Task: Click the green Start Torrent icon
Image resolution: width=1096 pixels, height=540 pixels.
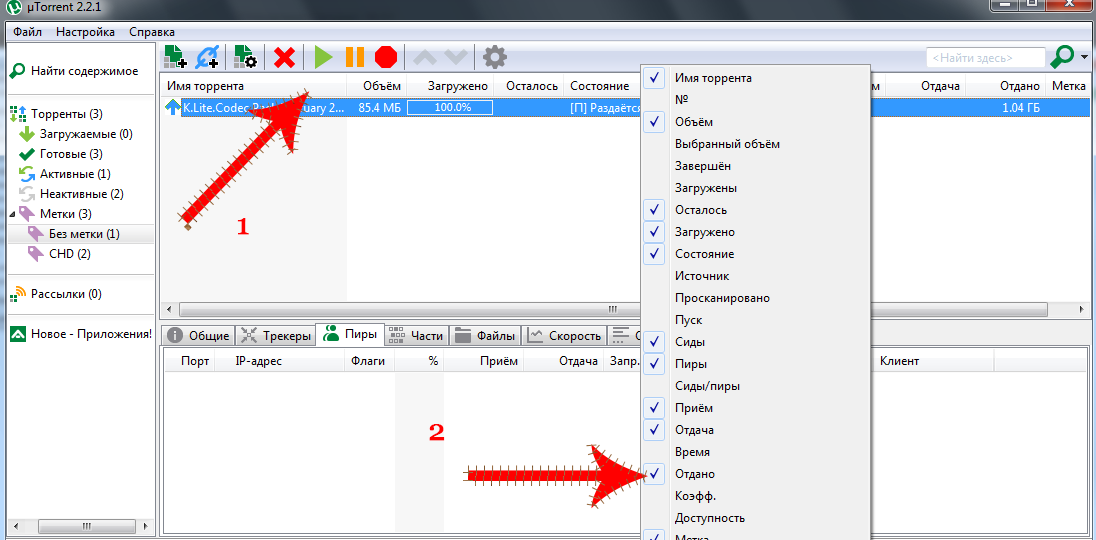Action: pos(323,57)
